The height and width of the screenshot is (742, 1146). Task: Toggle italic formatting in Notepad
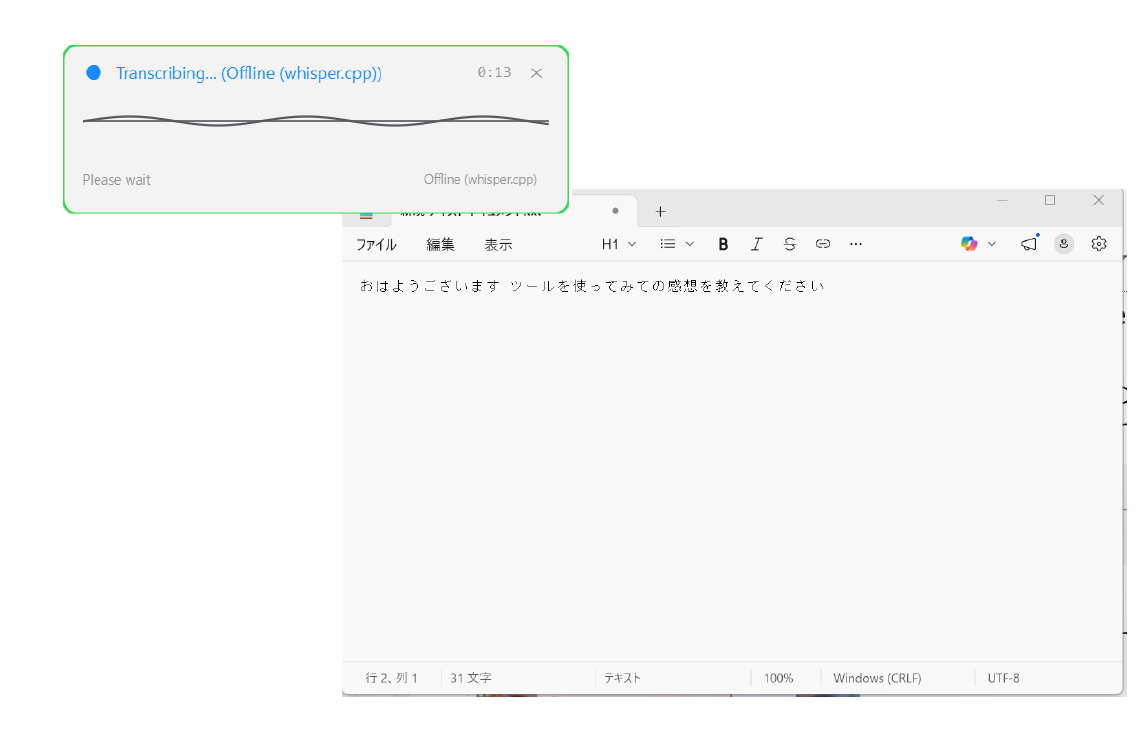pyautogui.click(x=756, y=244)
